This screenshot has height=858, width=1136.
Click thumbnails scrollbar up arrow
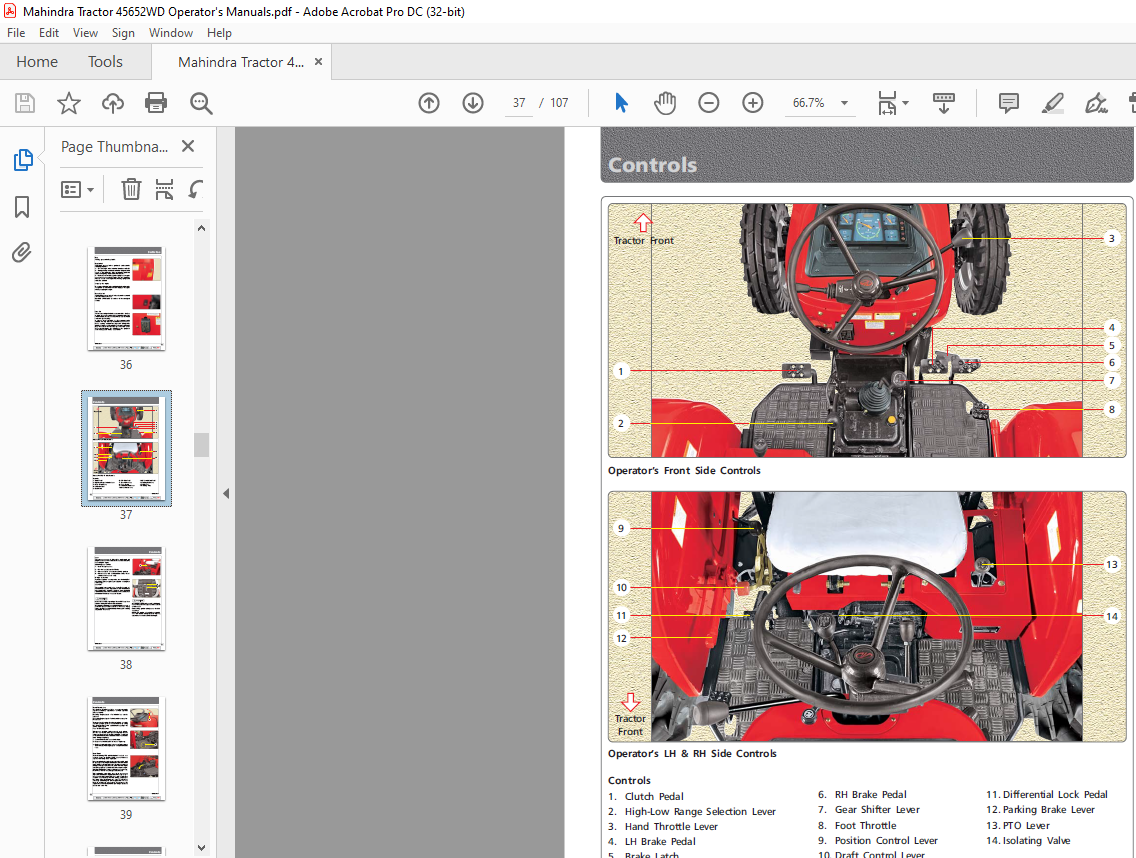pyautogui.click(x=201, y=228)
